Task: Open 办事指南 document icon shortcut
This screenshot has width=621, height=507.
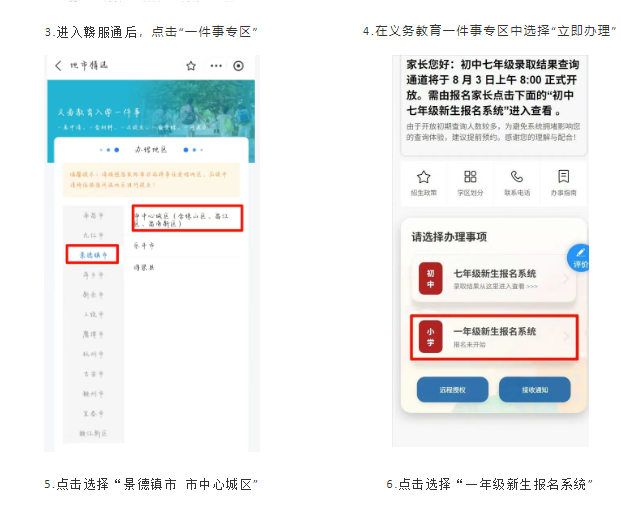Action: click(x=563, y=181)
